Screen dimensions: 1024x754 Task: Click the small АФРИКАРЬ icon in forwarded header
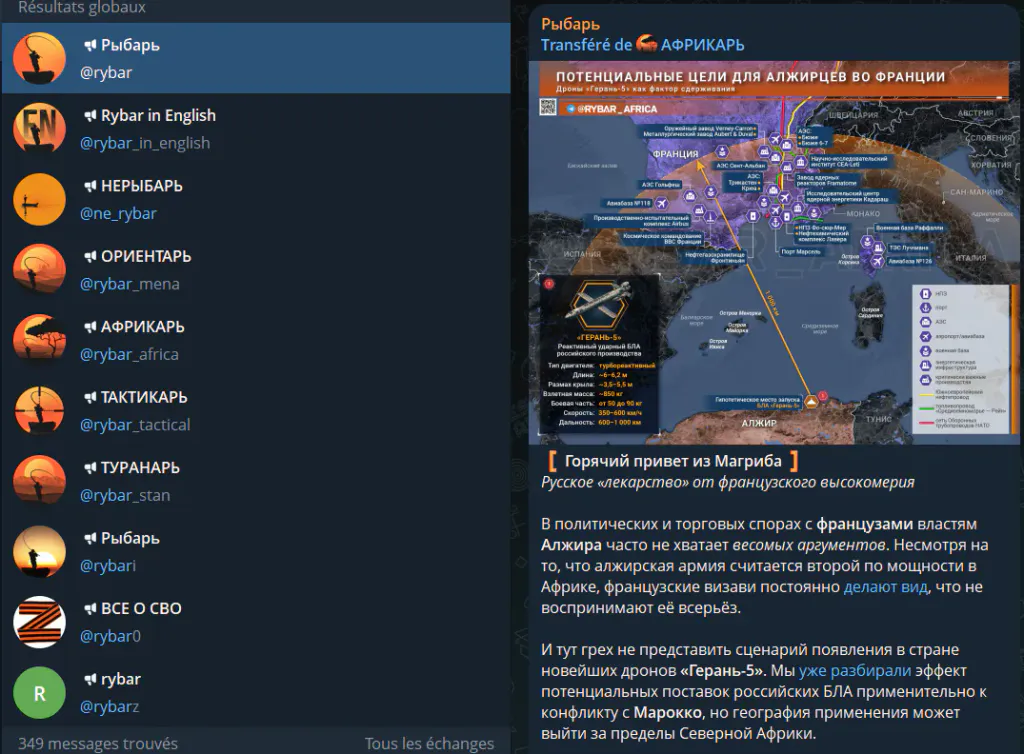coord(647,44)
